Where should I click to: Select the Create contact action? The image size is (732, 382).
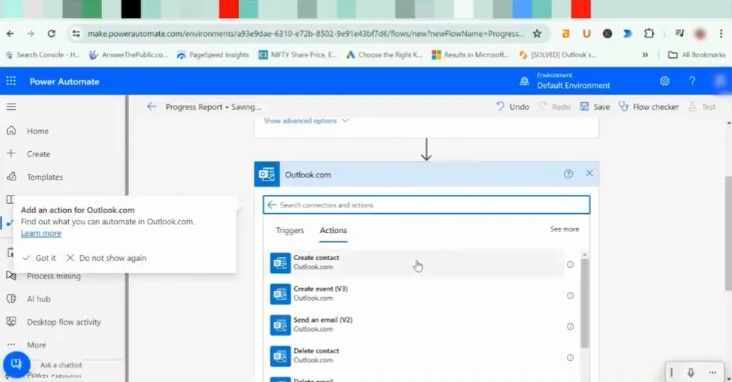pos(415,262)
